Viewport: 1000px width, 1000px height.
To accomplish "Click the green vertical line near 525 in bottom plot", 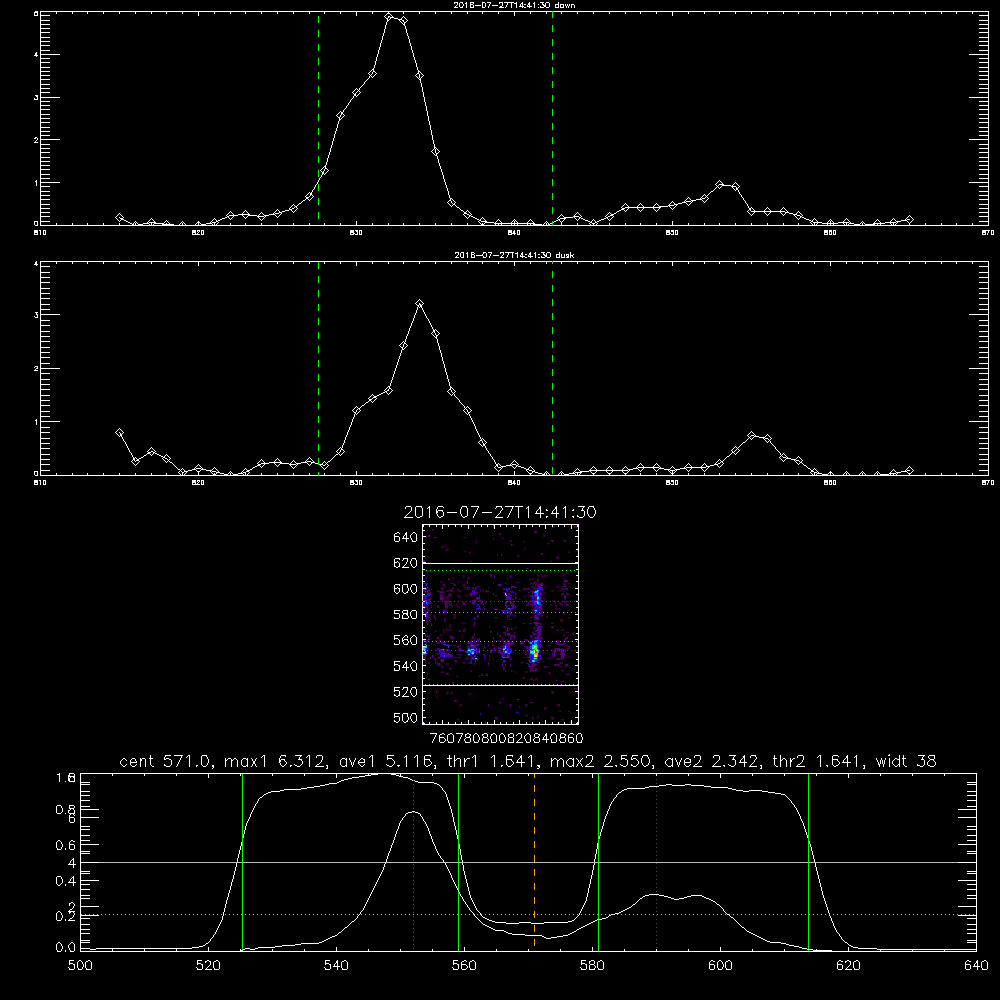I will [x=242, y=862].
